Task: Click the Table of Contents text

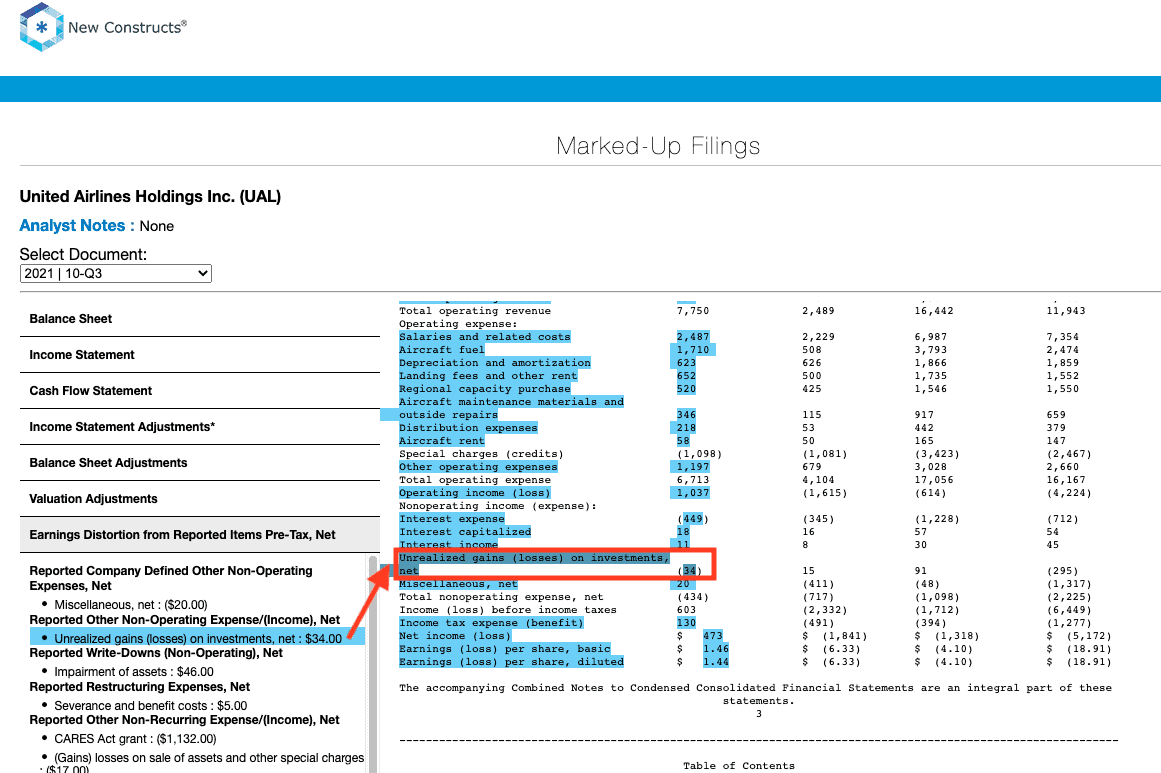Action: coord(739,766)
